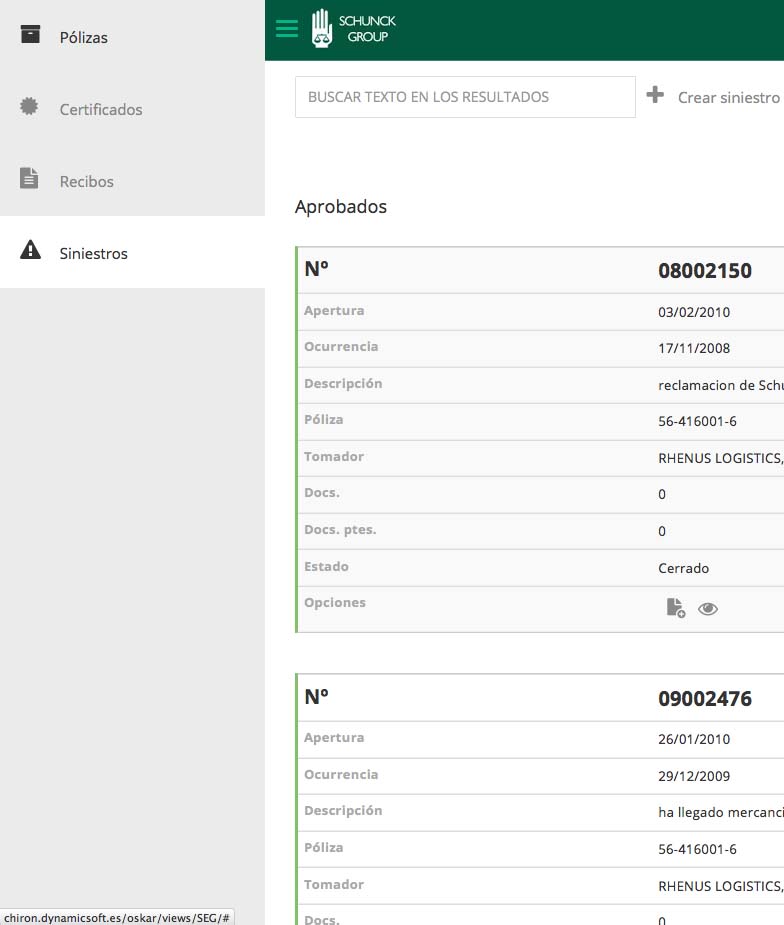784x925 pixels.
Task: Click policy 56-416001-6 of claim 08002150
Action: click(698, 422)
